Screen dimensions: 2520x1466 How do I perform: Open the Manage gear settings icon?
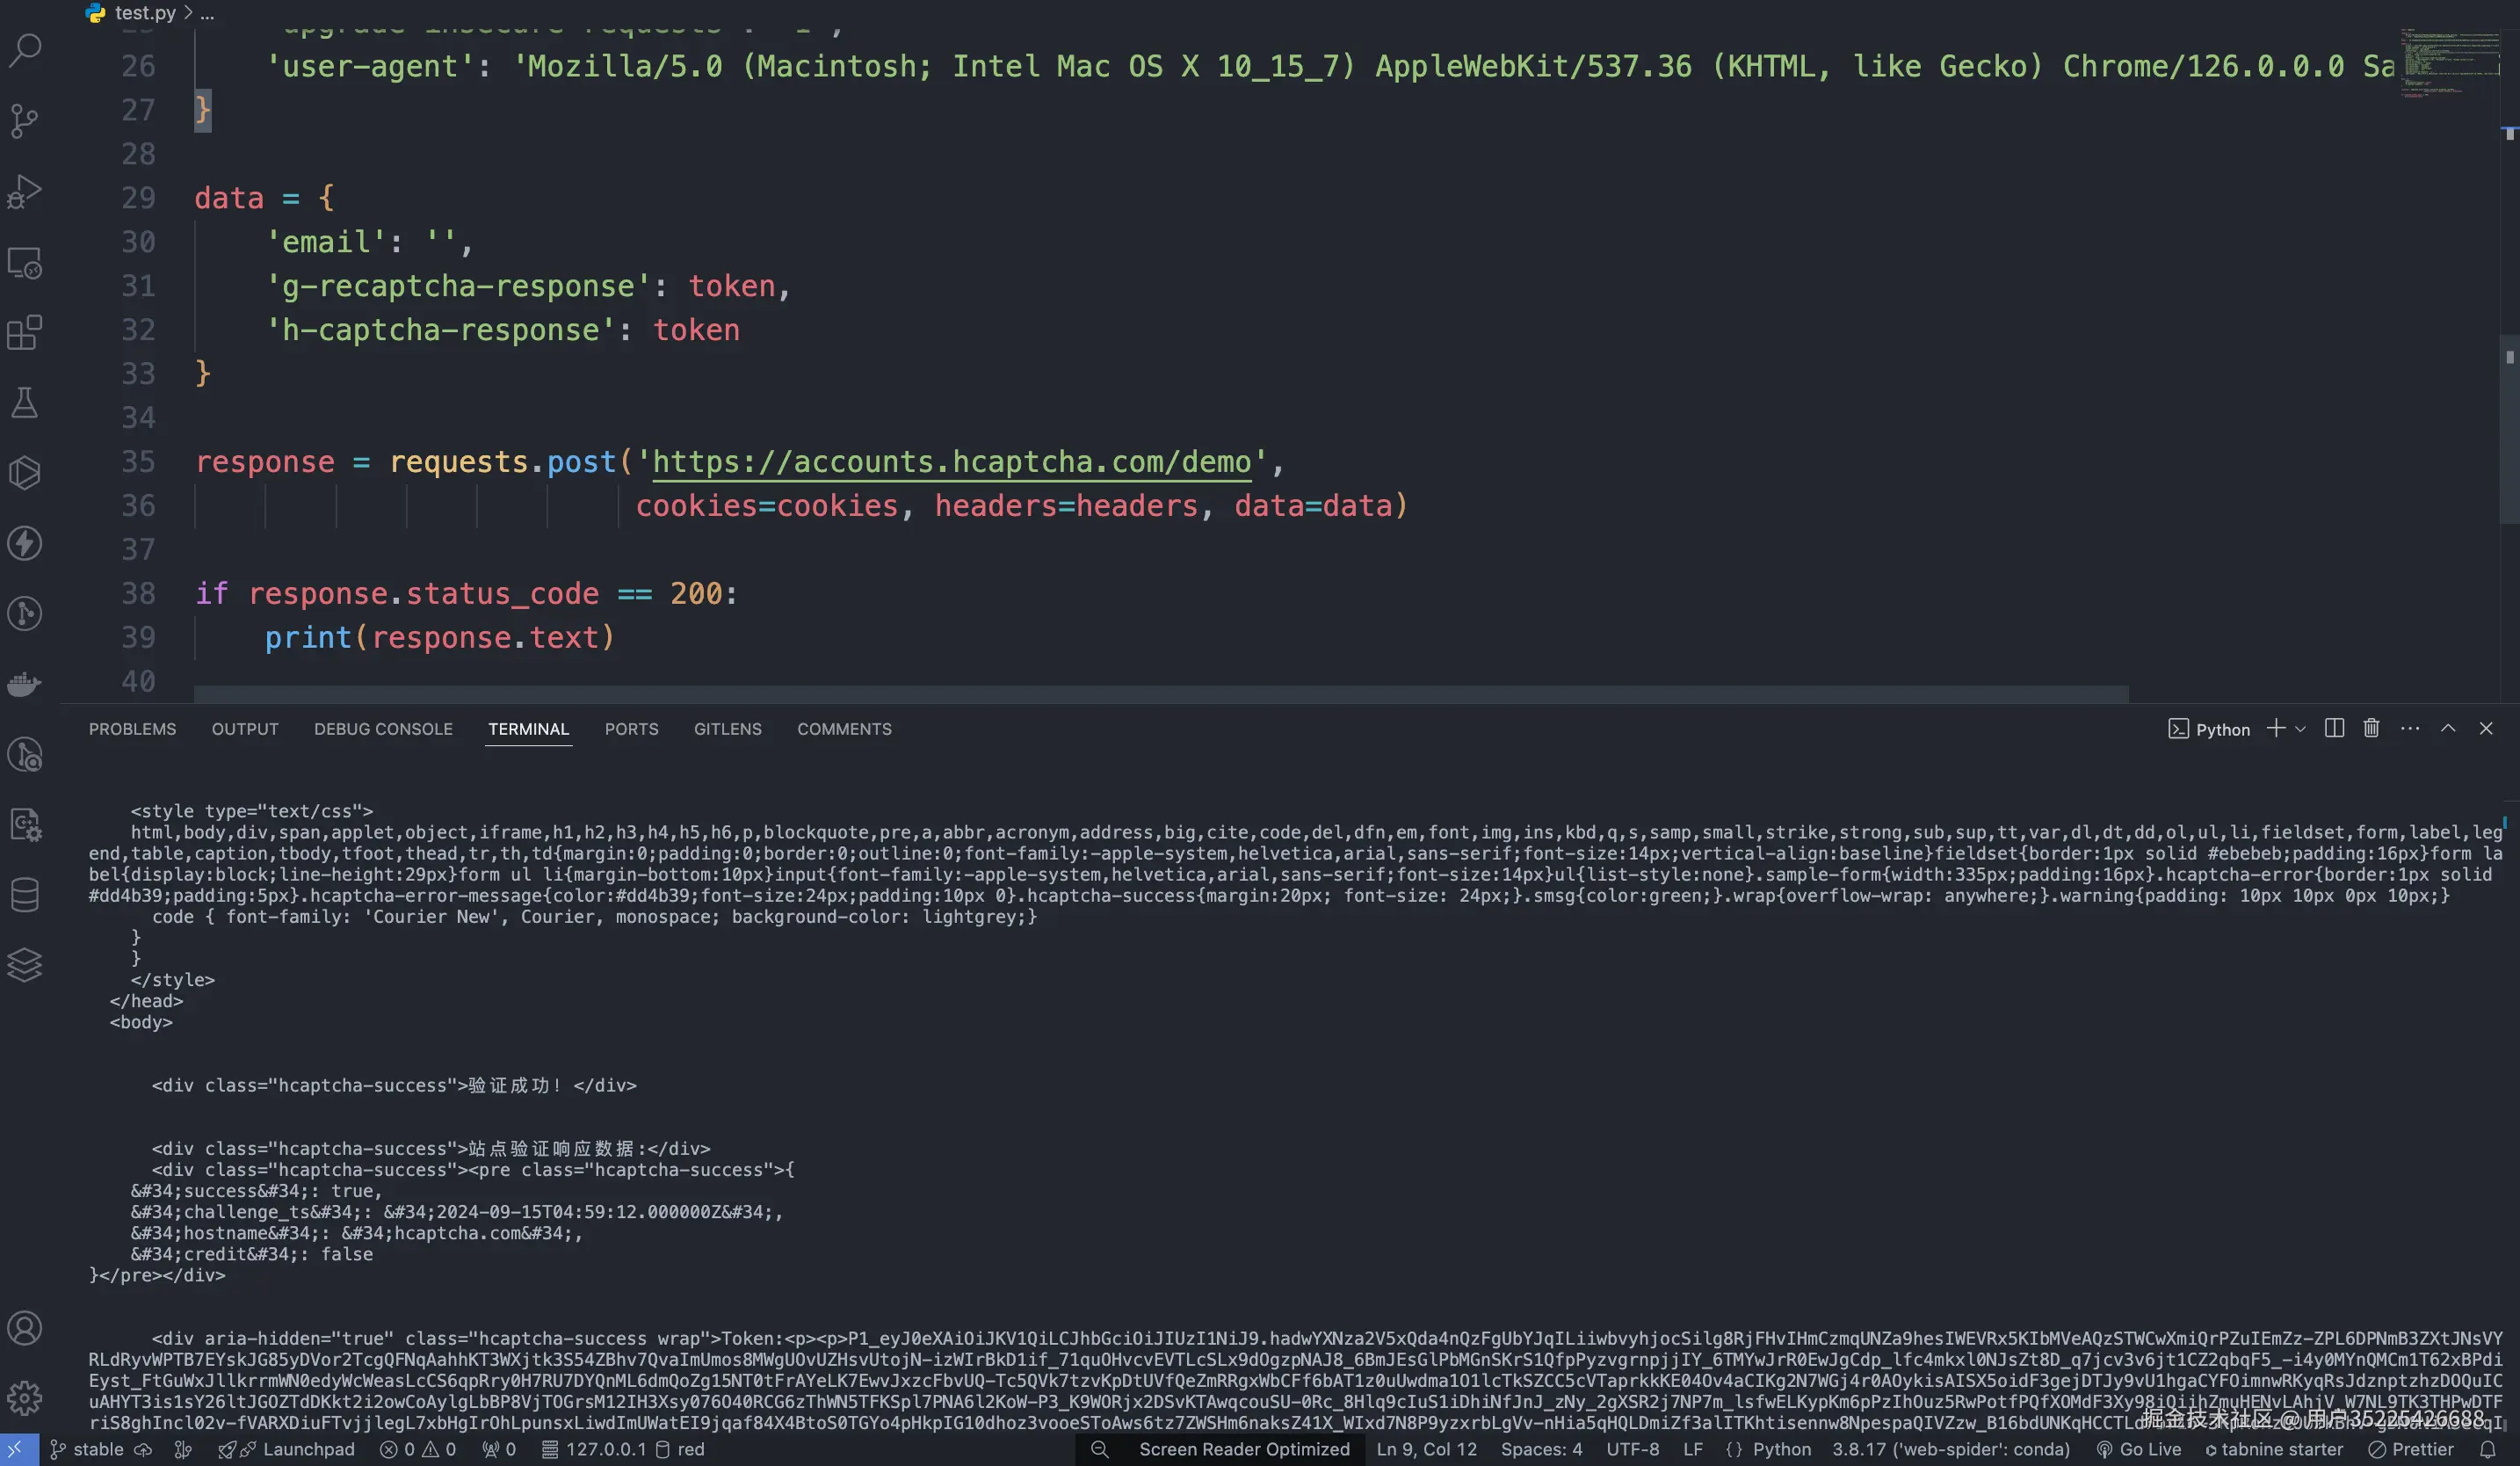coord(25,1398)
